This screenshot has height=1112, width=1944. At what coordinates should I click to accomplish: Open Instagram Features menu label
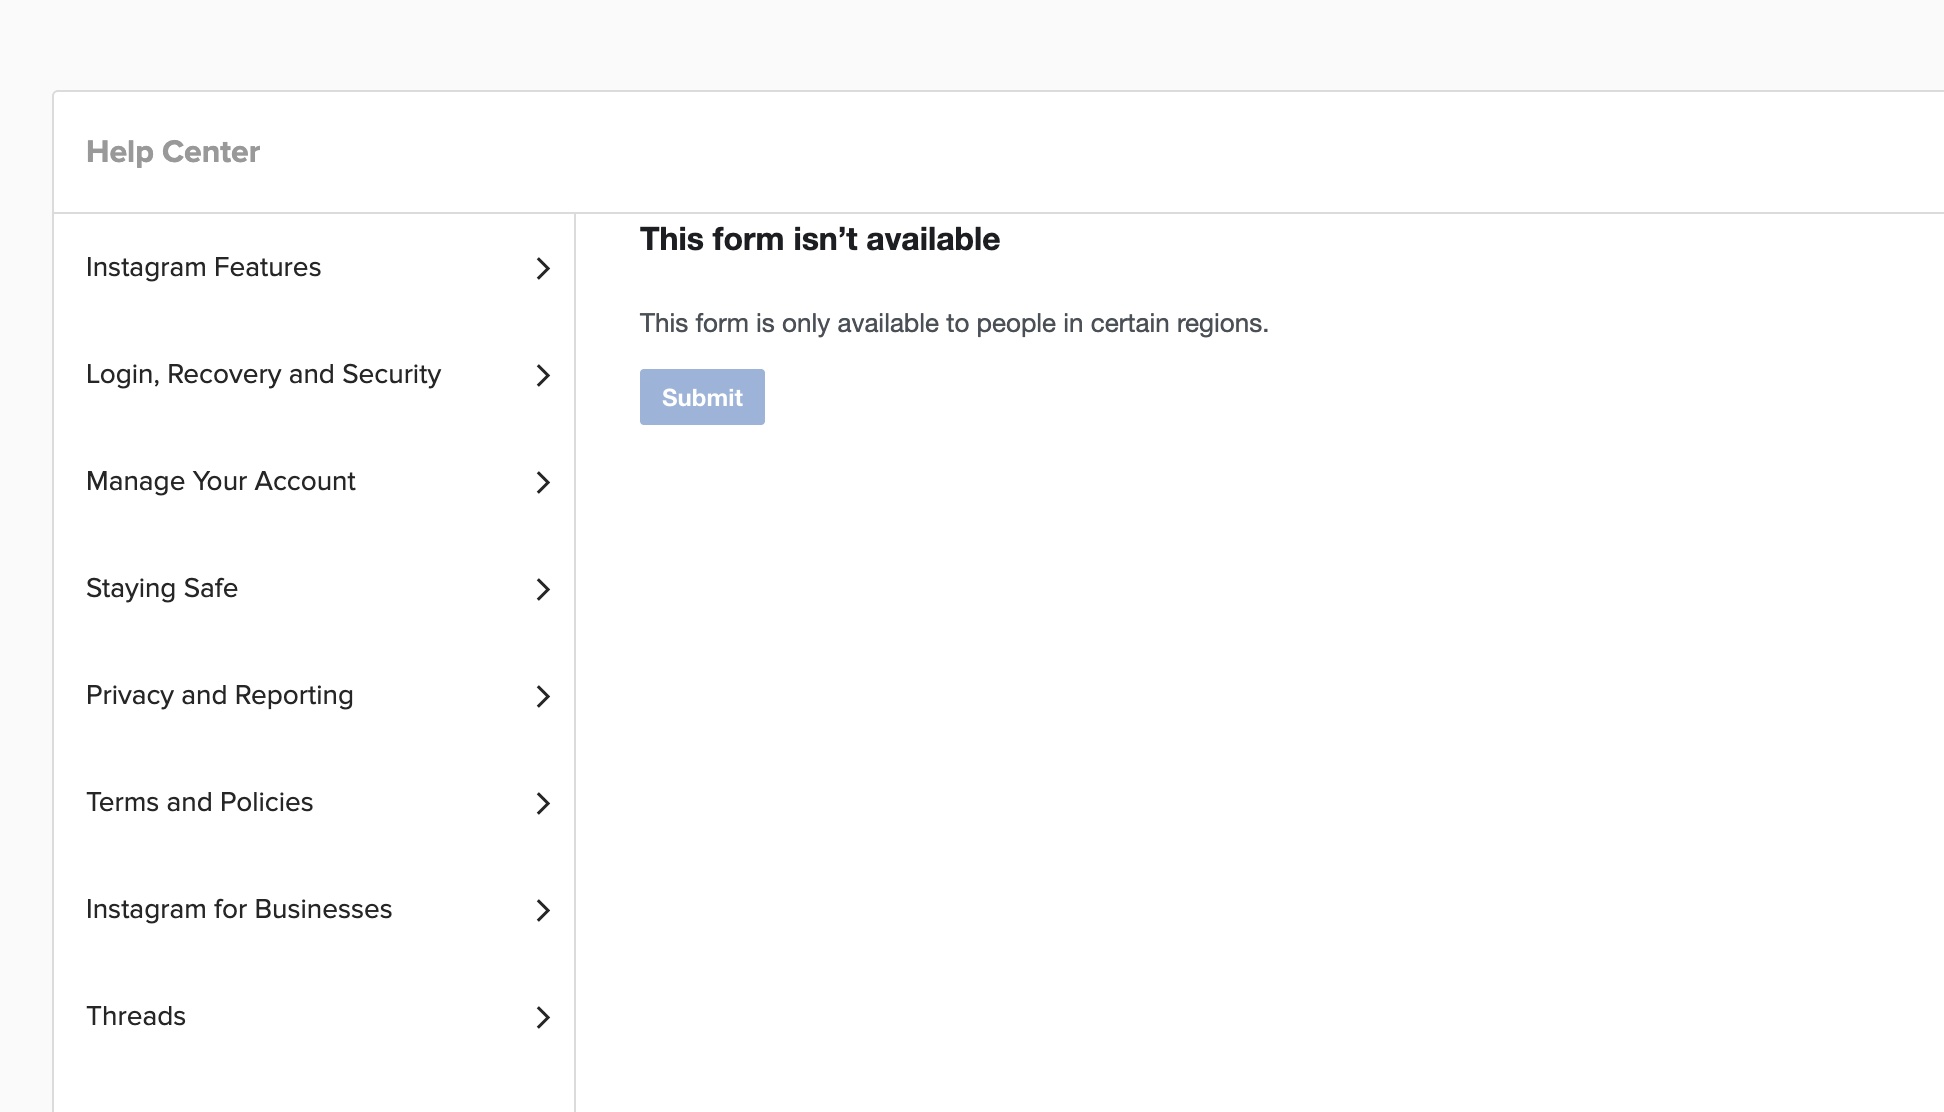coord(203,267)
